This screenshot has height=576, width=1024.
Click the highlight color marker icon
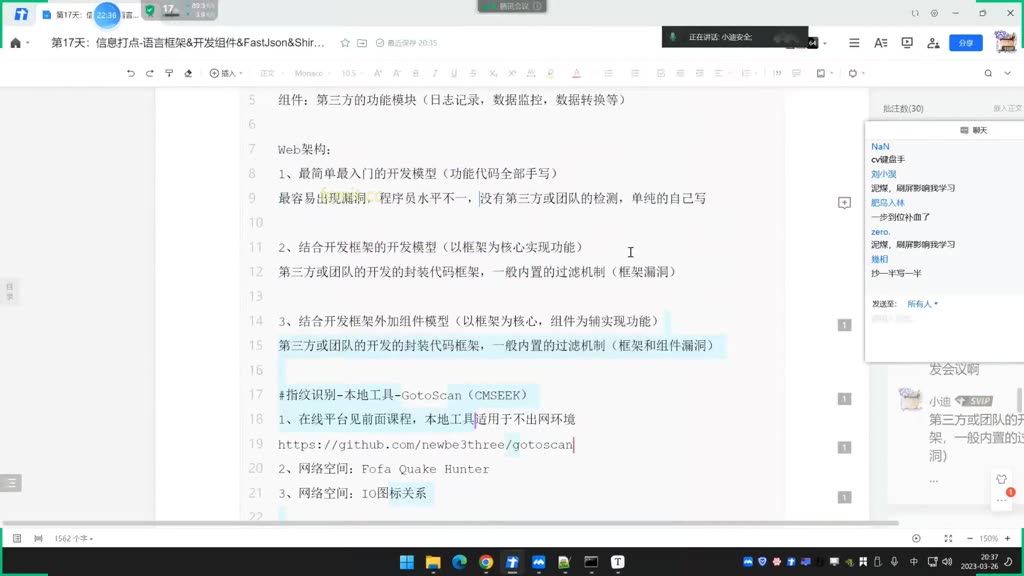551,73
